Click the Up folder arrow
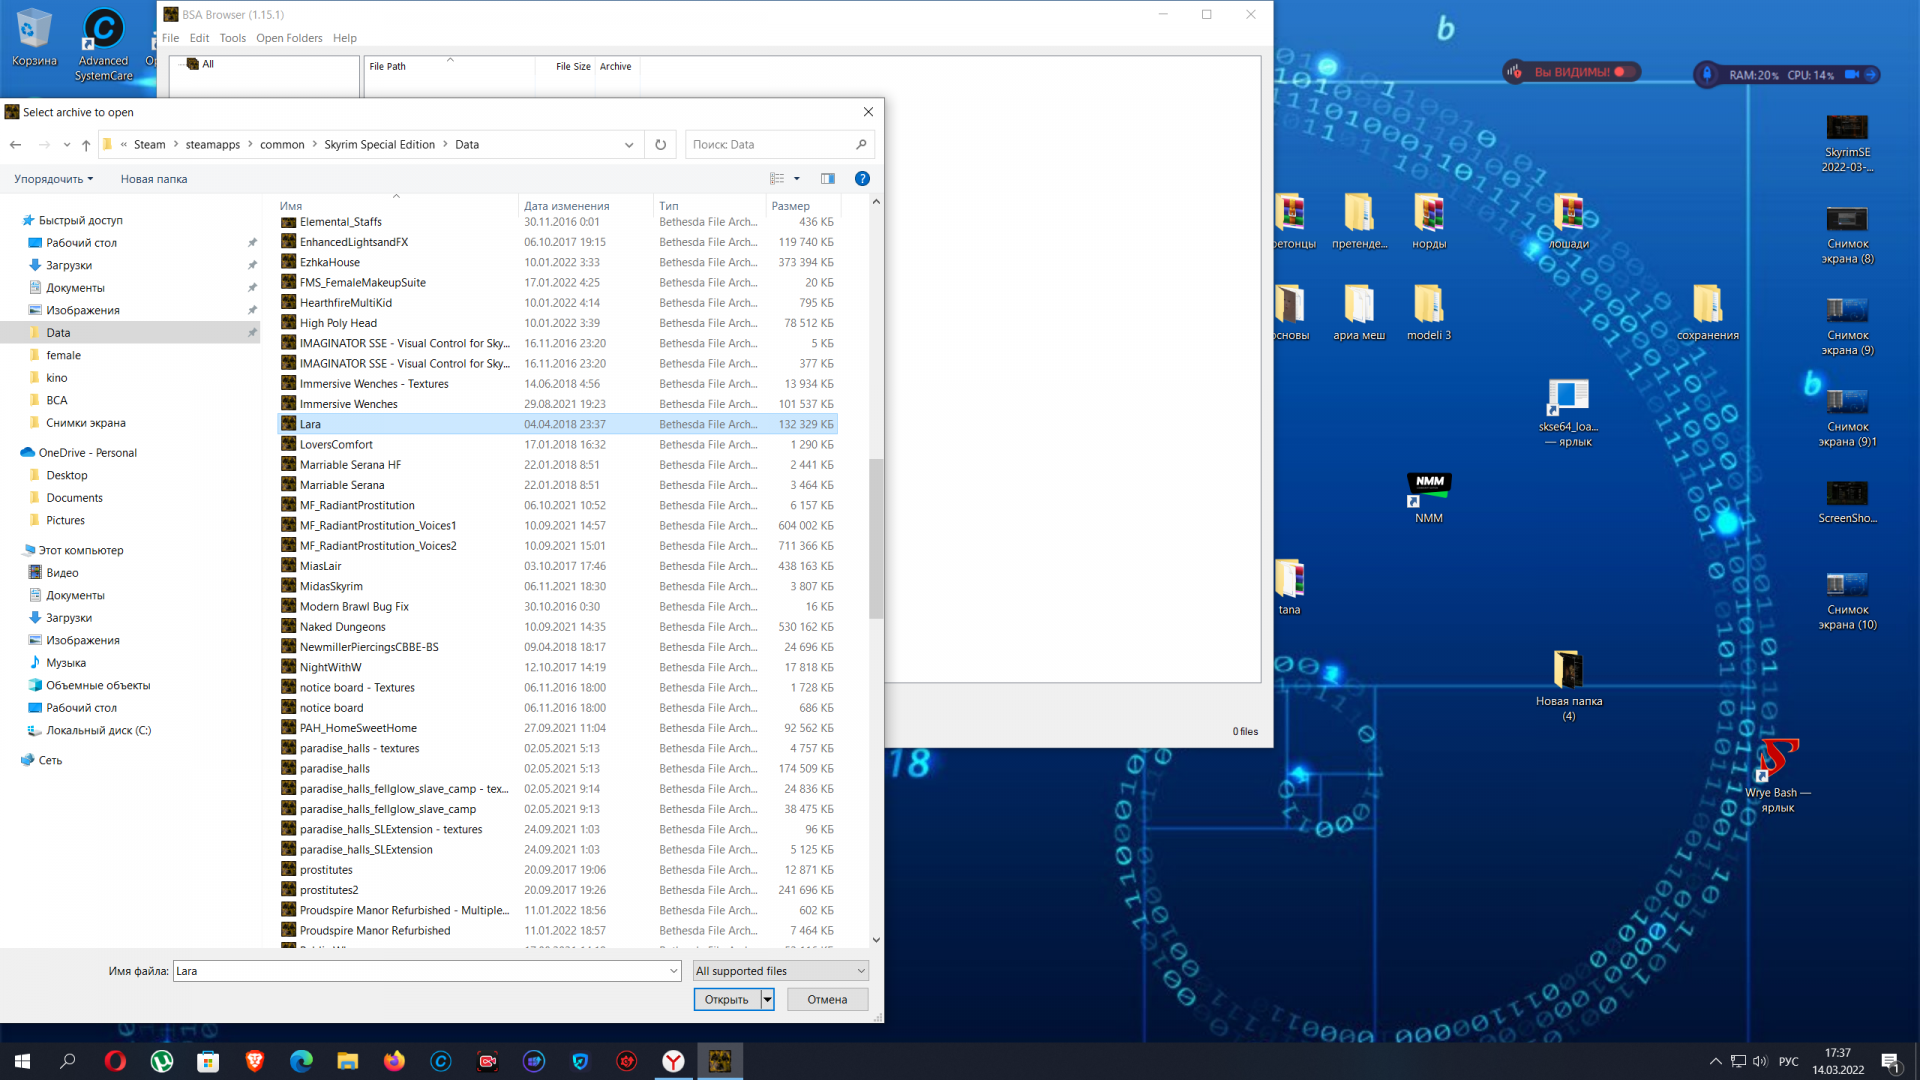 [x=86, y=145]
